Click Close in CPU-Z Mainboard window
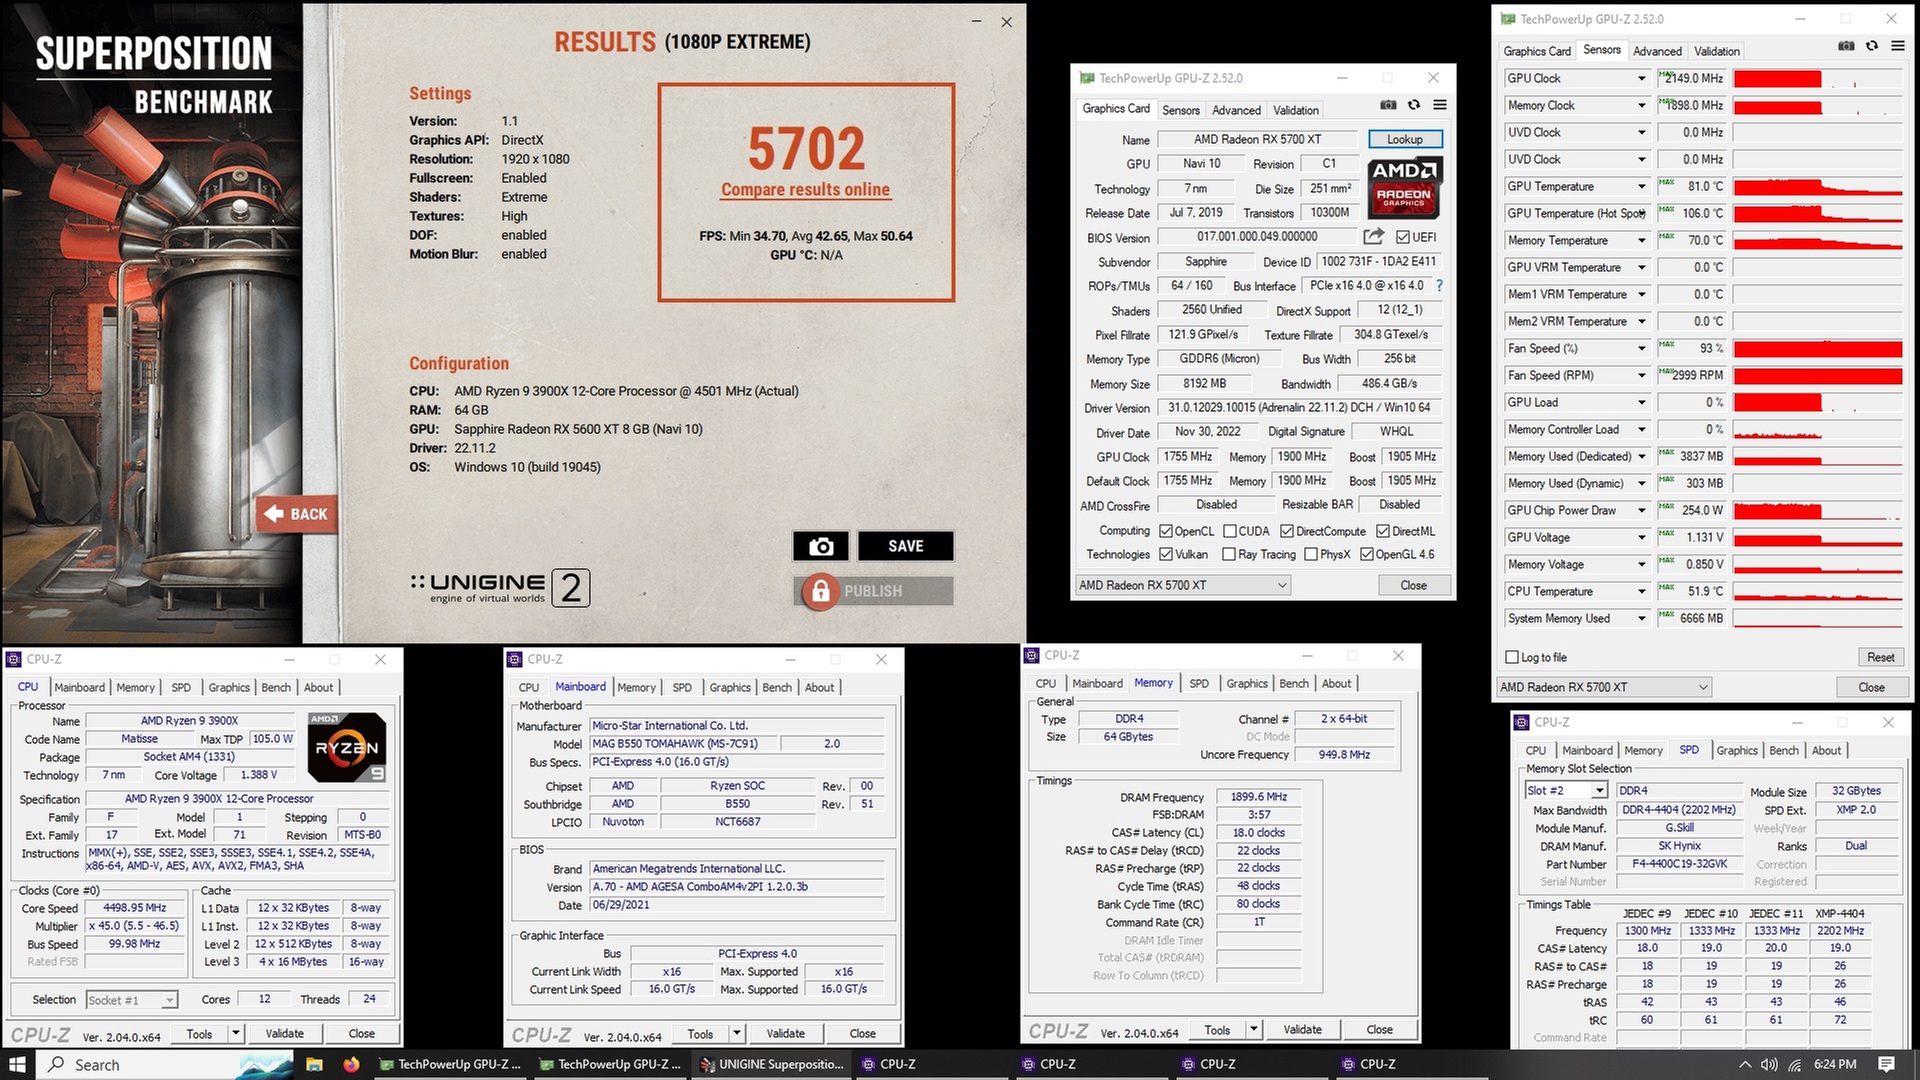 tap(862, 1033)
